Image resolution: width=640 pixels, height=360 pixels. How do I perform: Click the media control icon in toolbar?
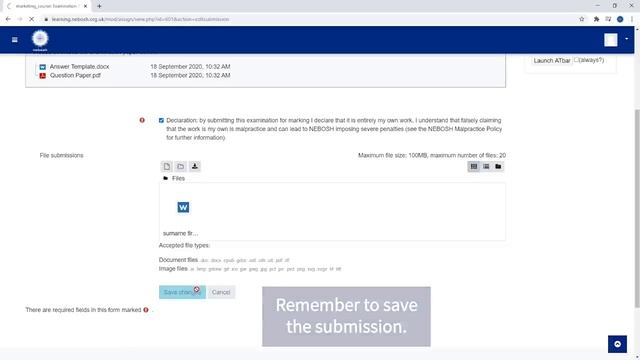point(608,19)
